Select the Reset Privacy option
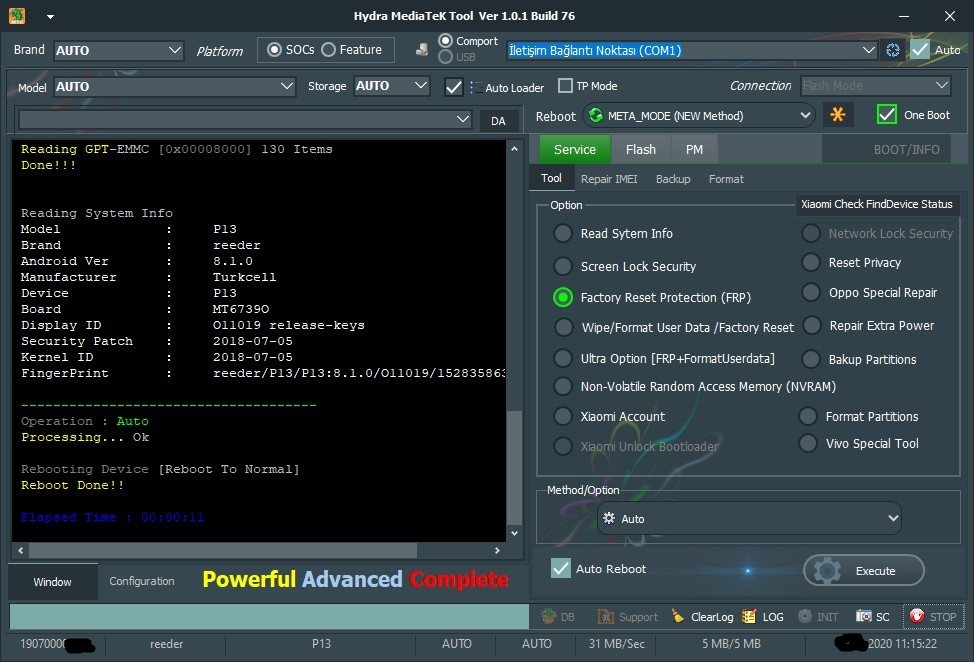Image resolution: width=974 pixels, height=662 pixels. click(811, 263)
